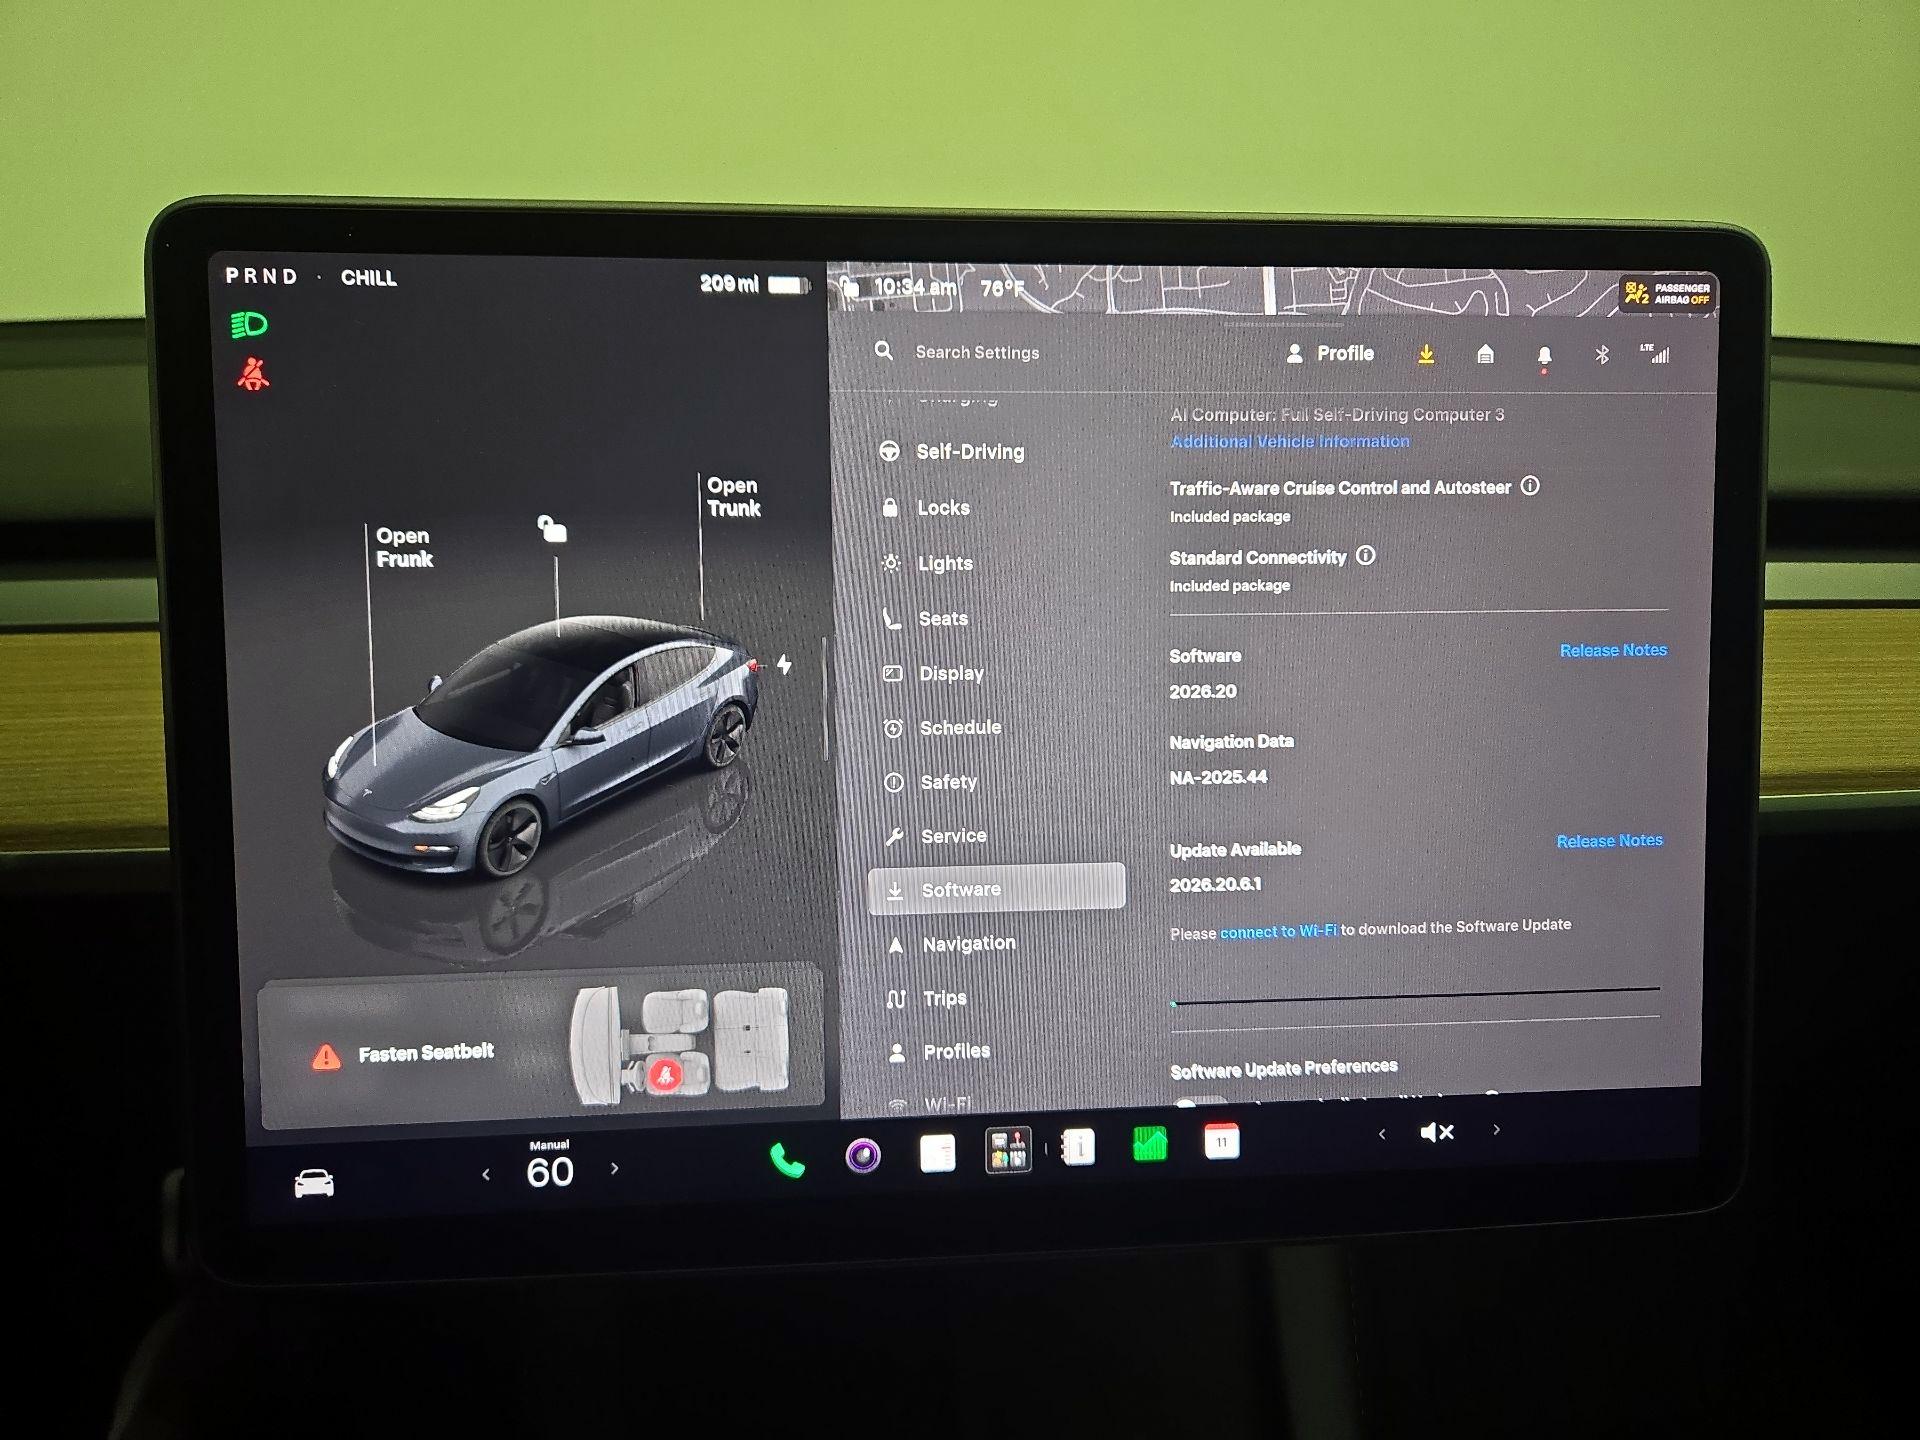This screenshot has height=1440, width=1920.
Task: Open the green energy graph app
Action: click(1150, 1143)
